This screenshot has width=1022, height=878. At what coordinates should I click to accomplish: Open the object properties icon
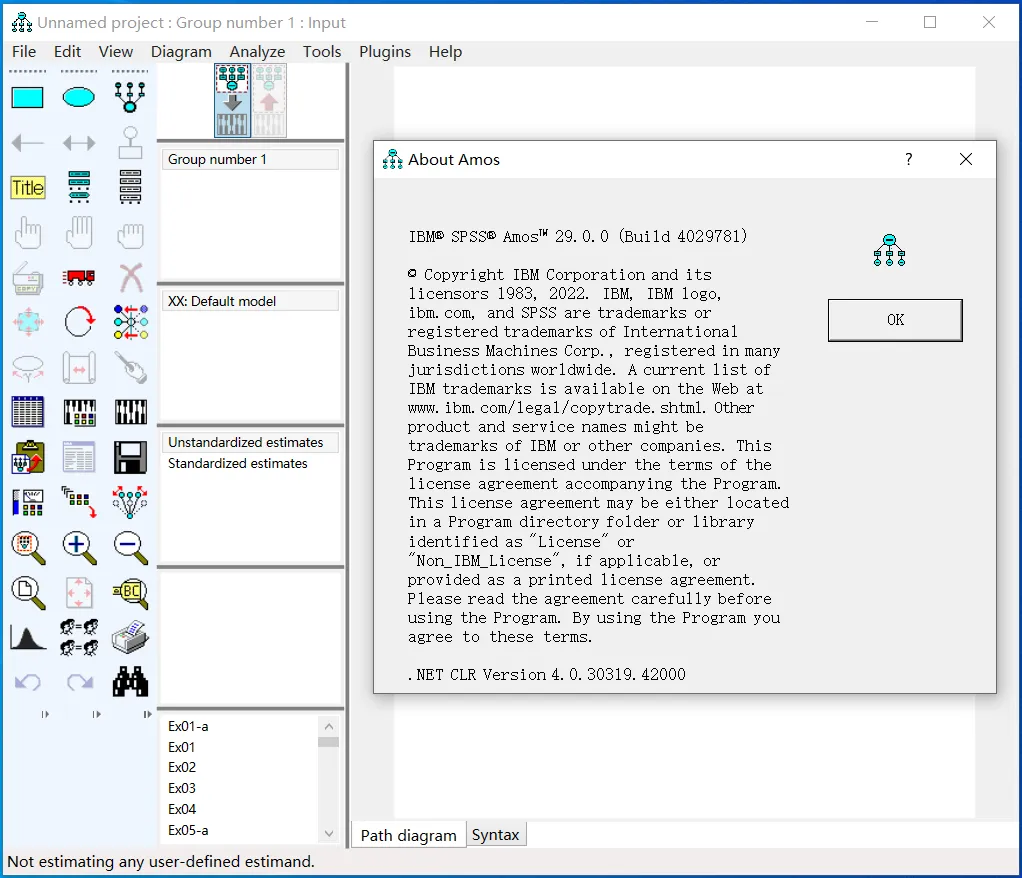click(27, 502)
